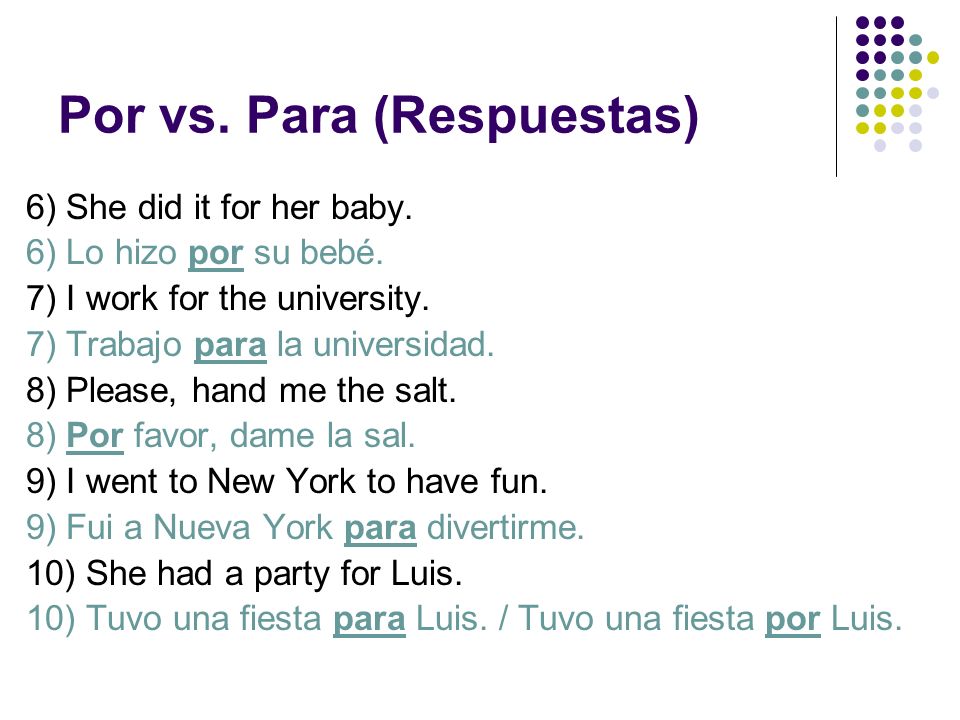The height and width of the screenshot is (720, 960).
Task: Click underlined 'para' before divertirme
Action: [380, 528]
